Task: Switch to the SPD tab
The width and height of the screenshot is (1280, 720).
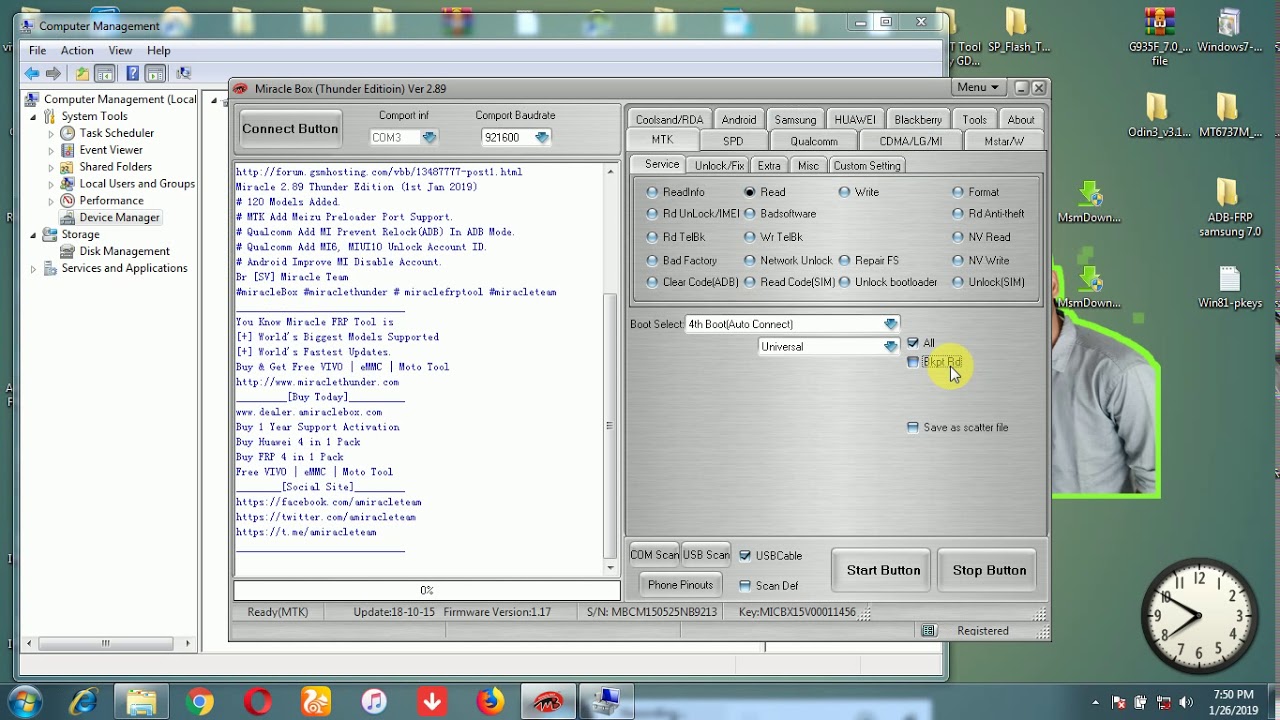Action: tap(733, 141)
